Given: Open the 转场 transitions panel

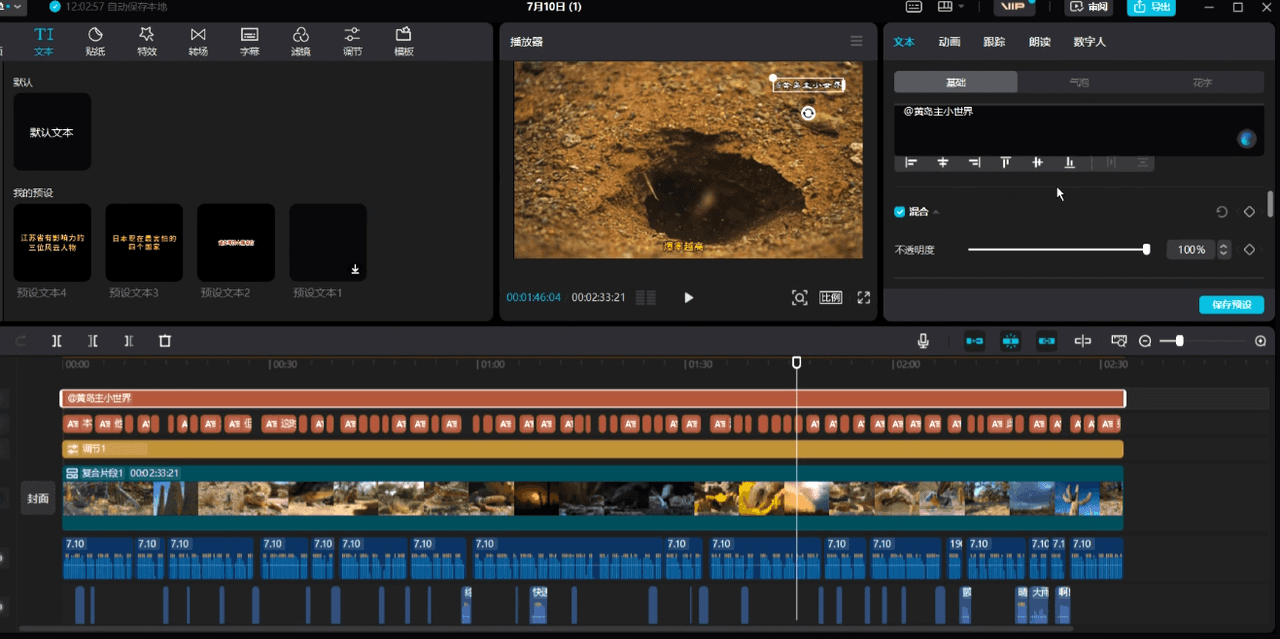Looking at the screenshot, I should tap(198, 41).
